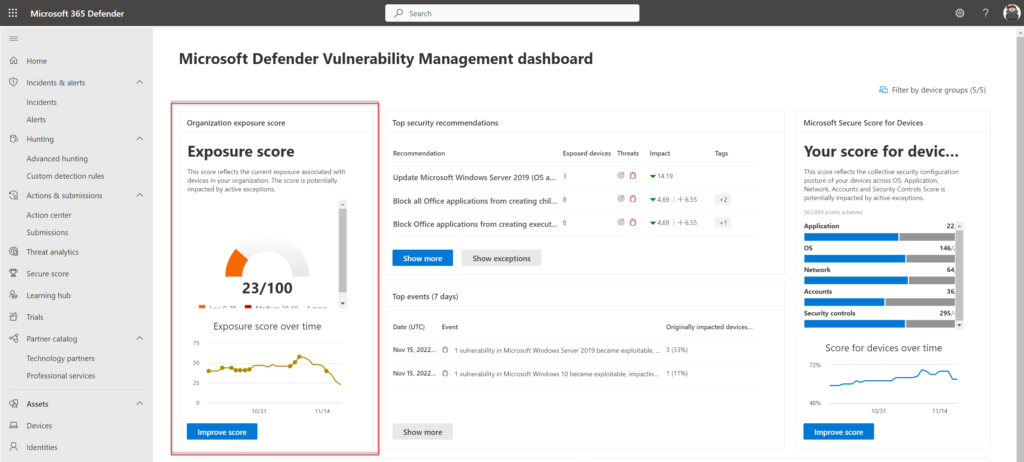This screenshot has height=462, width=1024.
Task: Click threat insights icon for Windows Server 2019 row
Action: (621, 176)
